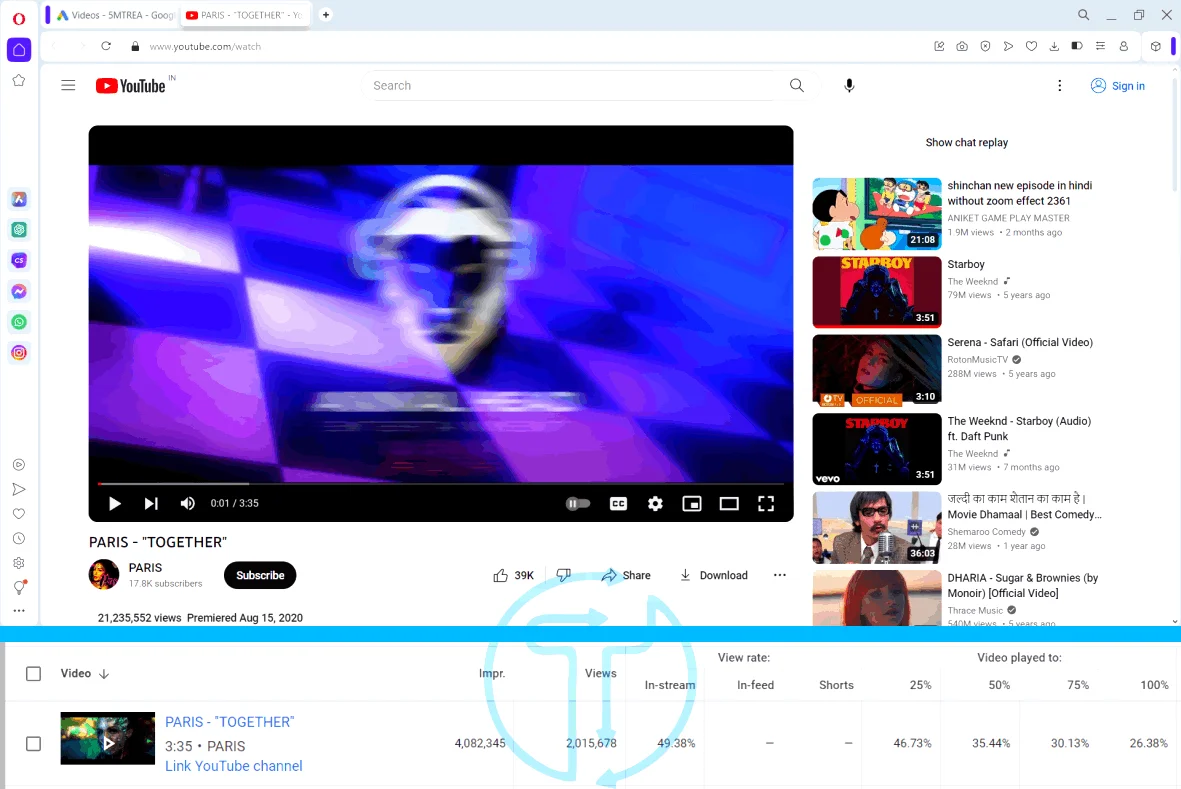Go to YouTube home via logo
This screenshot has height=789, width=1181.
(130, 86)
